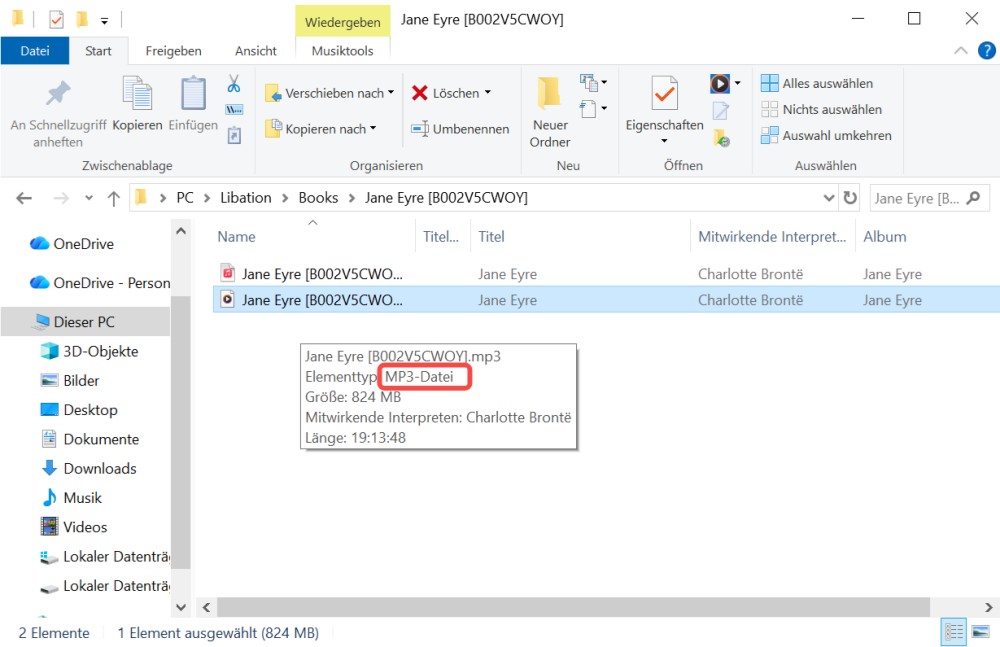This screenshot has height=647, width=1000.
Task: Click Libation in the address path
Action: coord(246,198)
